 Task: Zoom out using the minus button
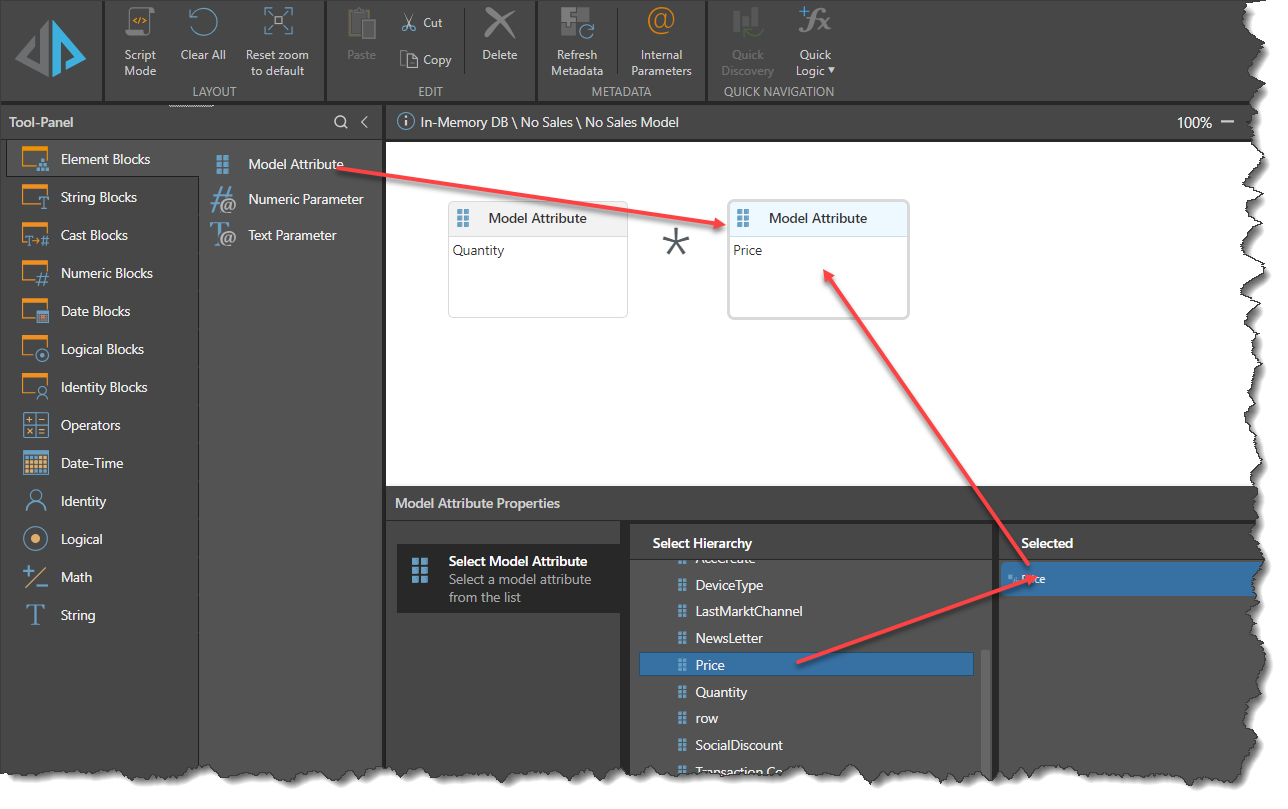[1228, 122]
